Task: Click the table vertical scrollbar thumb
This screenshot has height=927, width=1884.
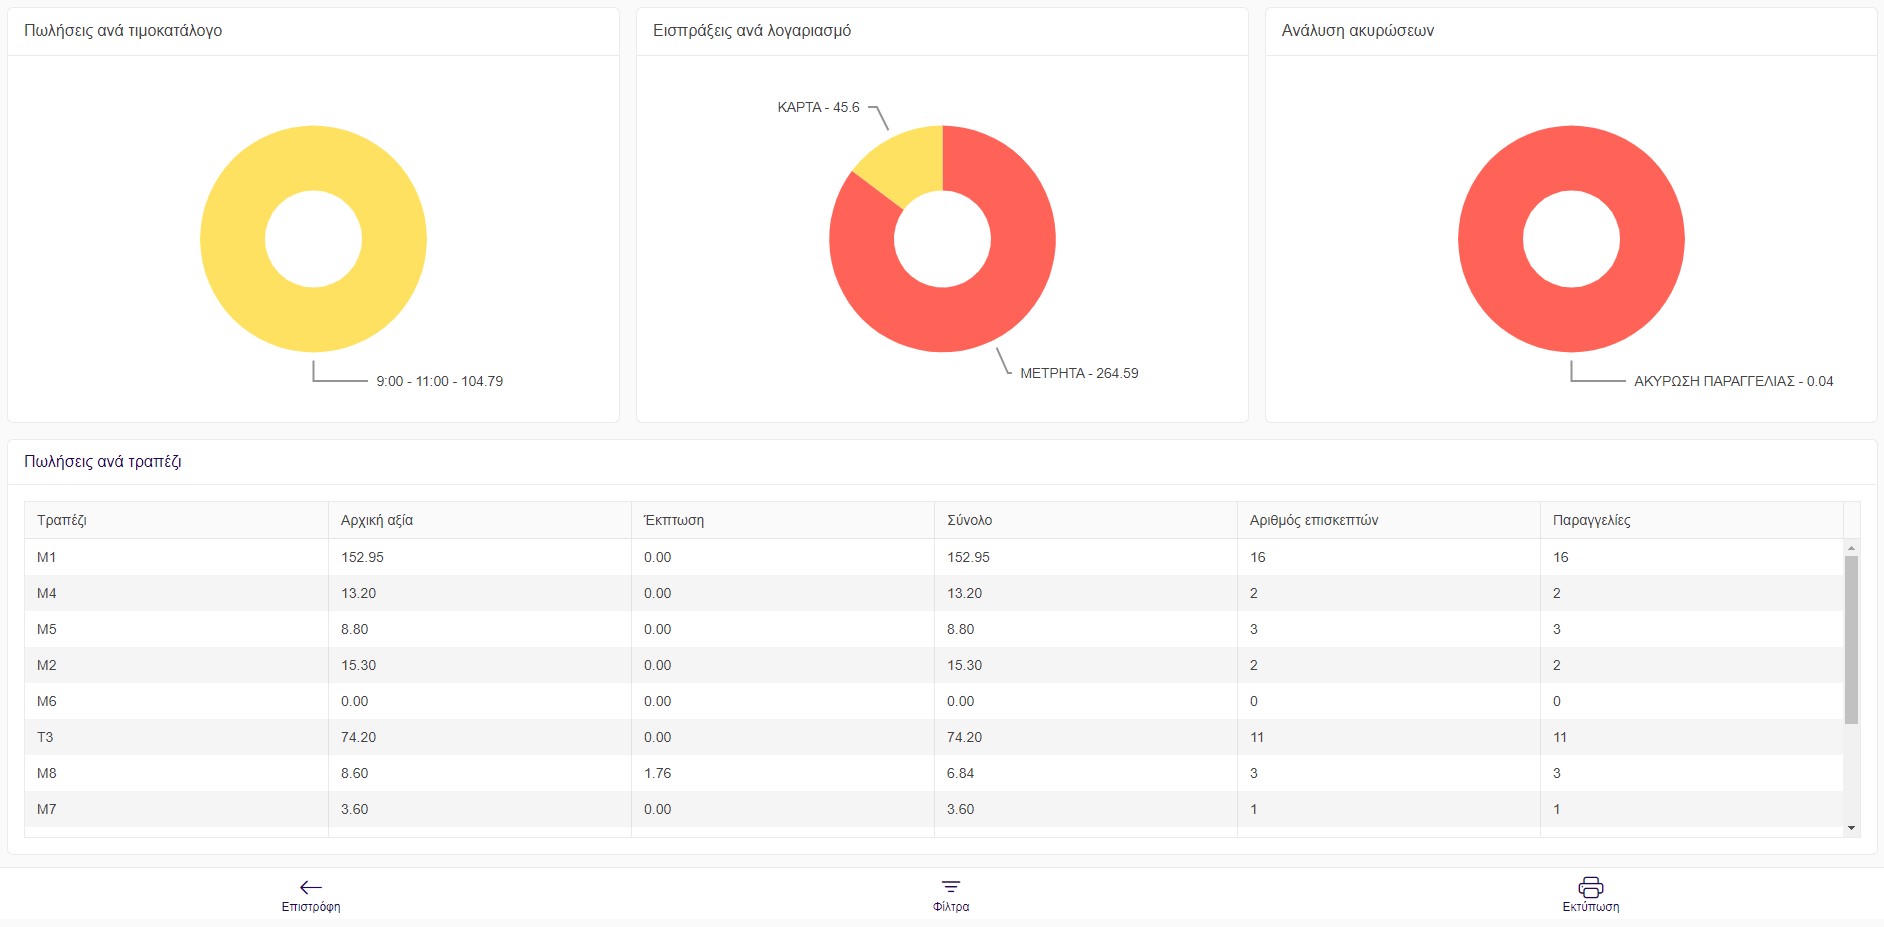Action: 1851,640
